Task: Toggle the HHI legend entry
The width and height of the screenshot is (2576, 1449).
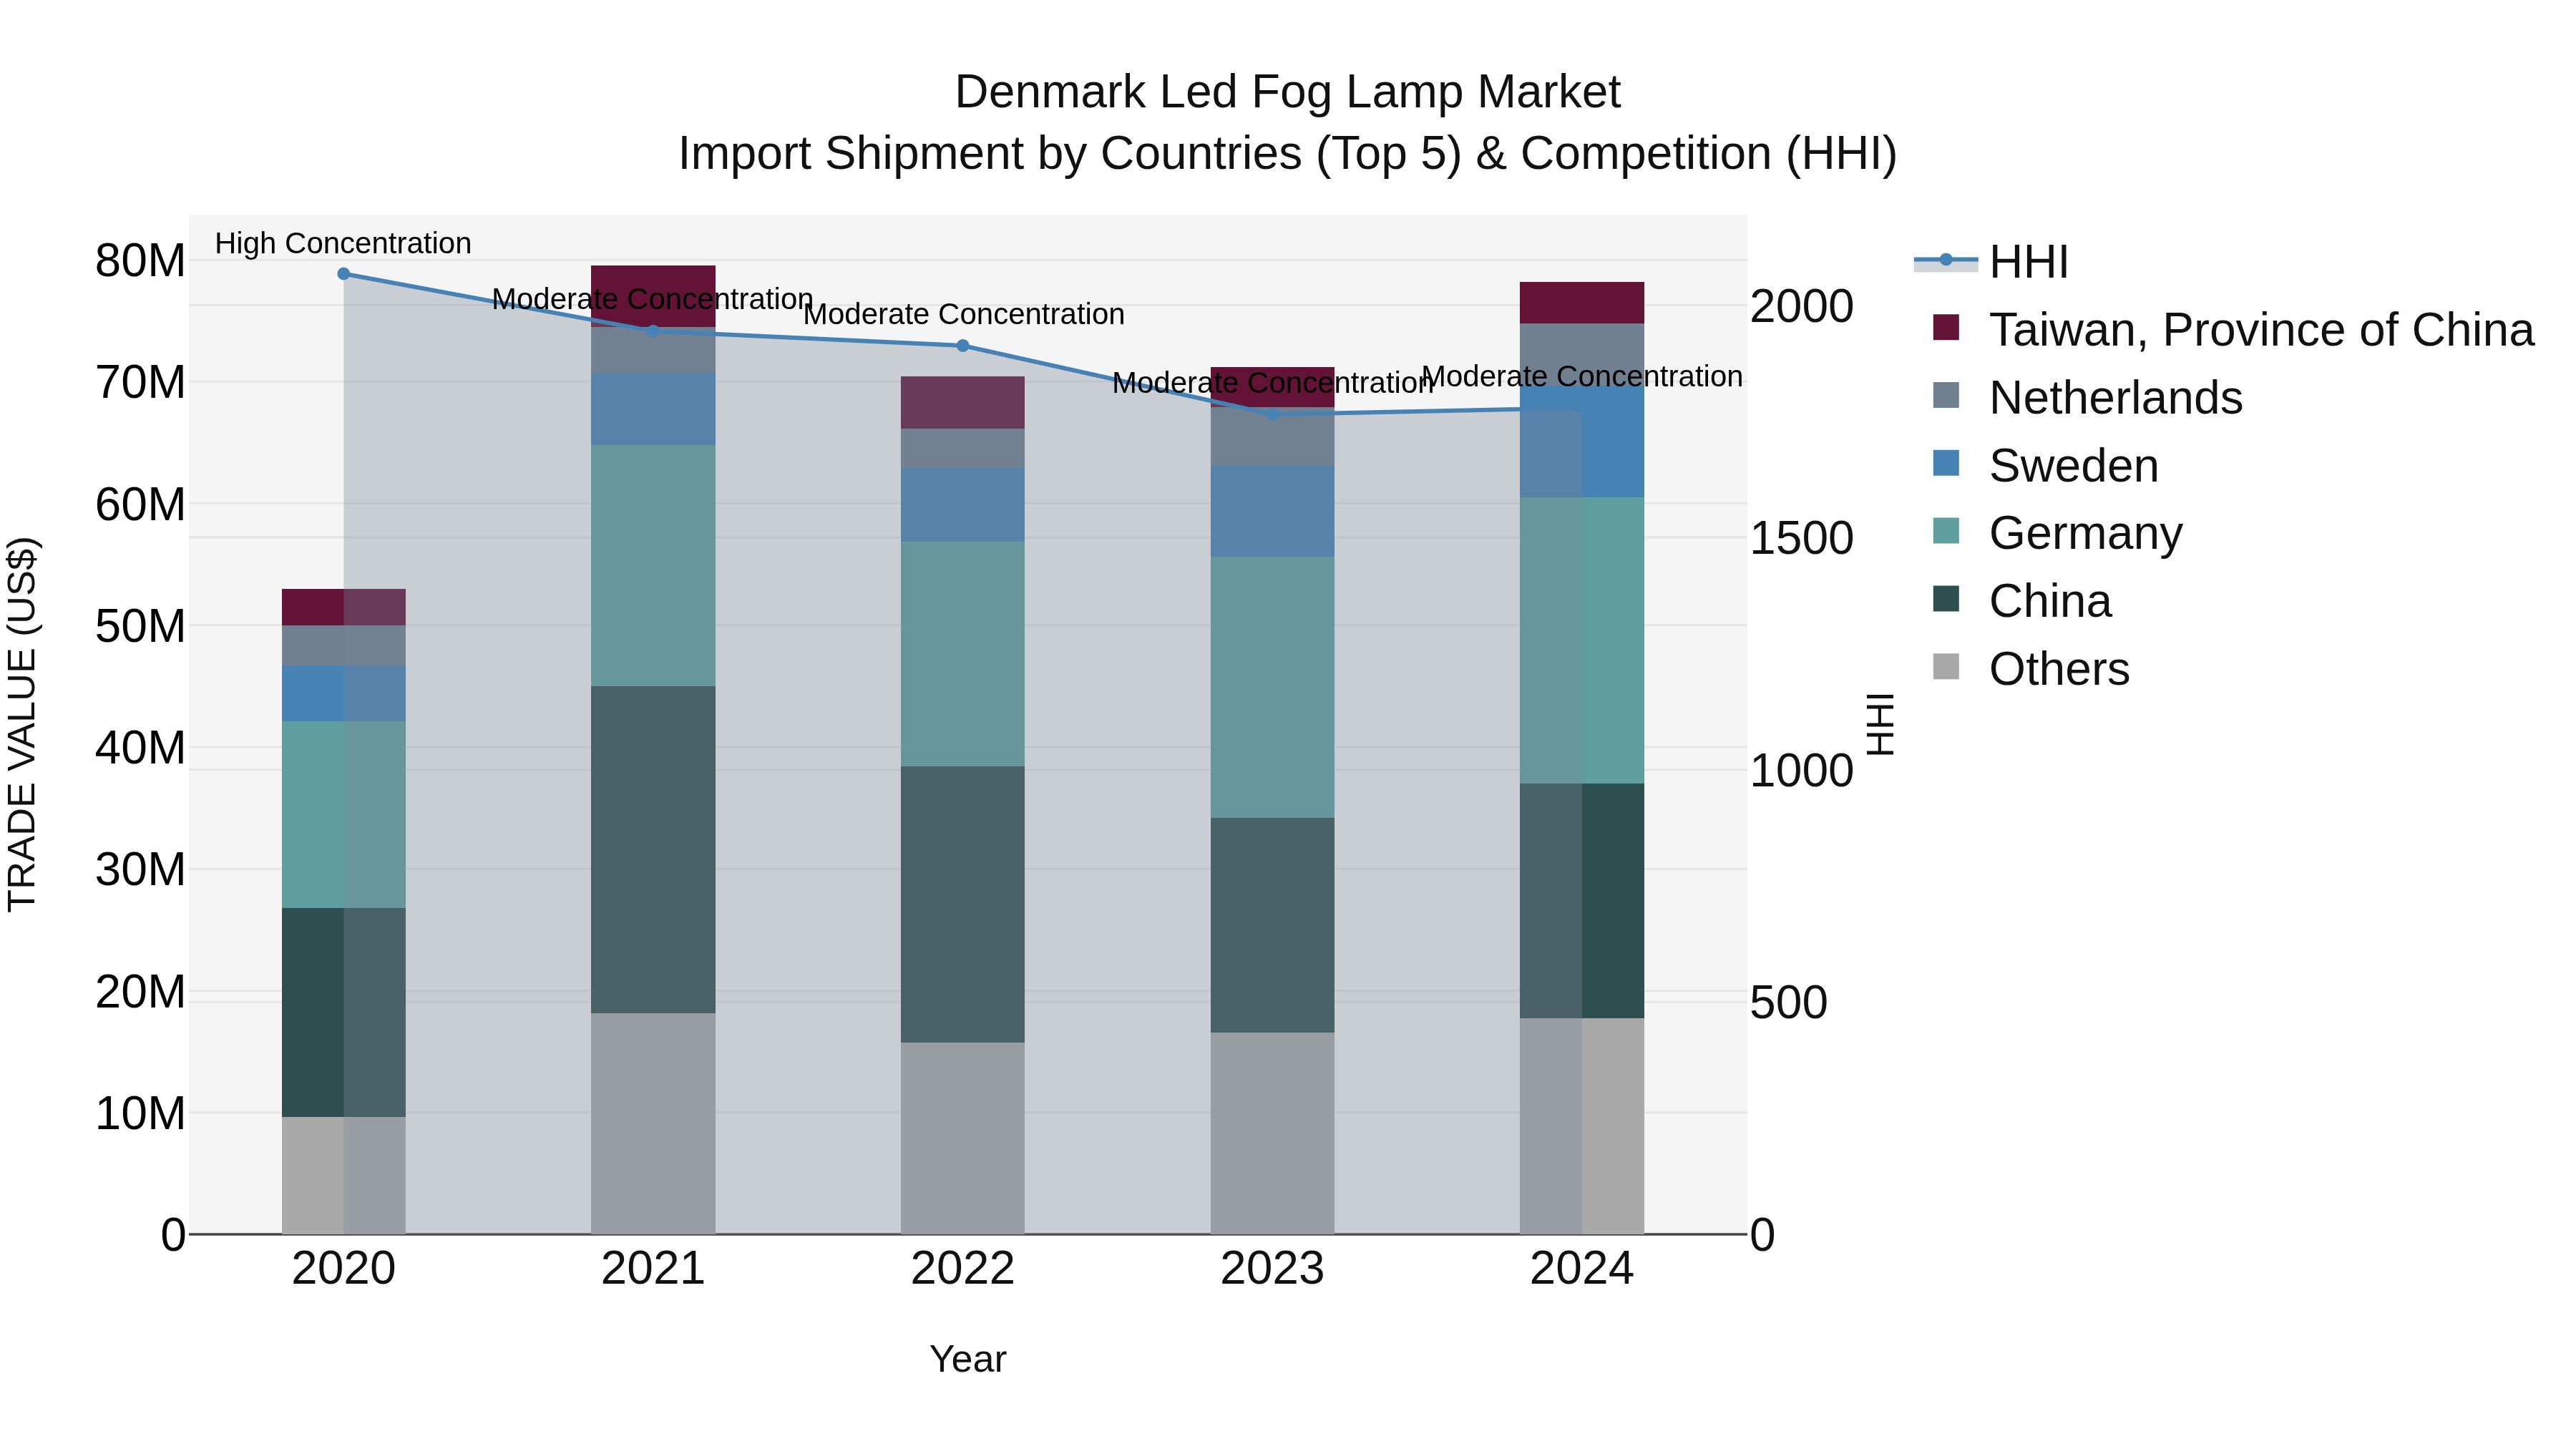Action: [1990, 262]
